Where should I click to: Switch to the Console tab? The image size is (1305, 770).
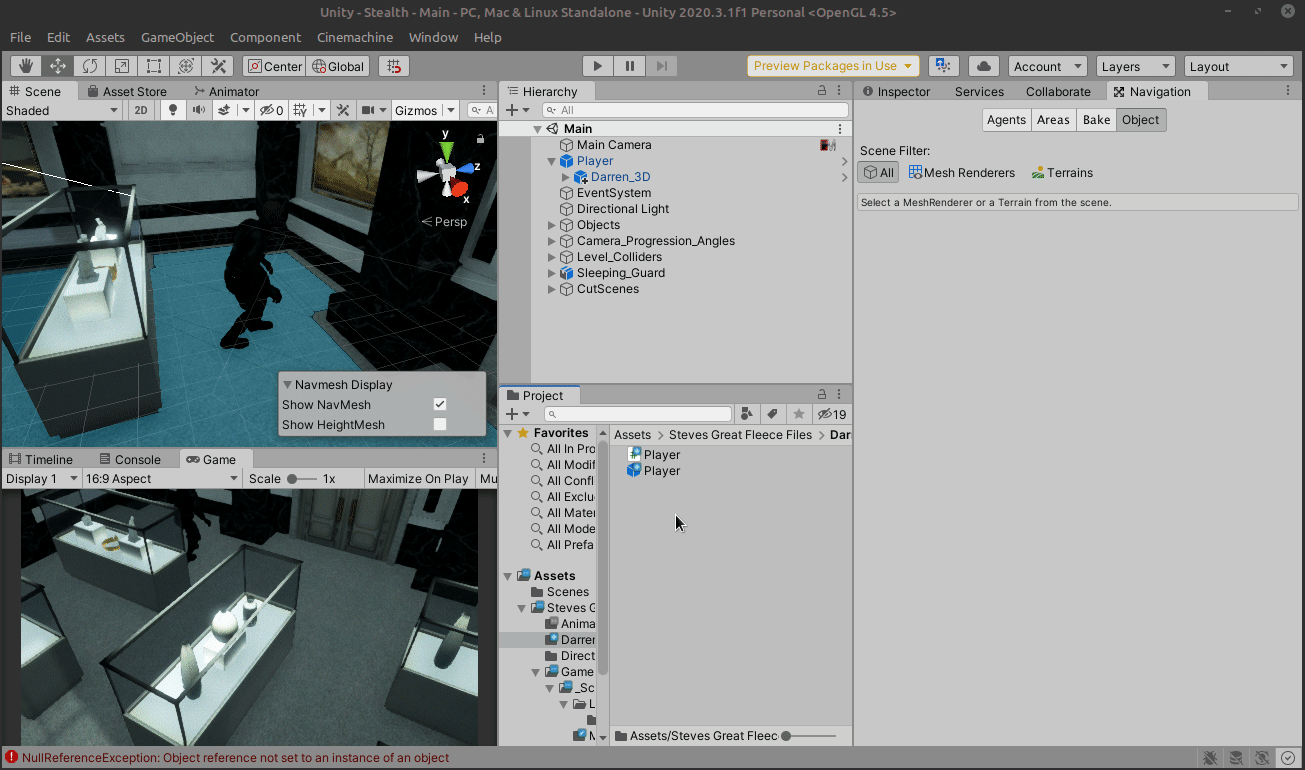(129, 459)
